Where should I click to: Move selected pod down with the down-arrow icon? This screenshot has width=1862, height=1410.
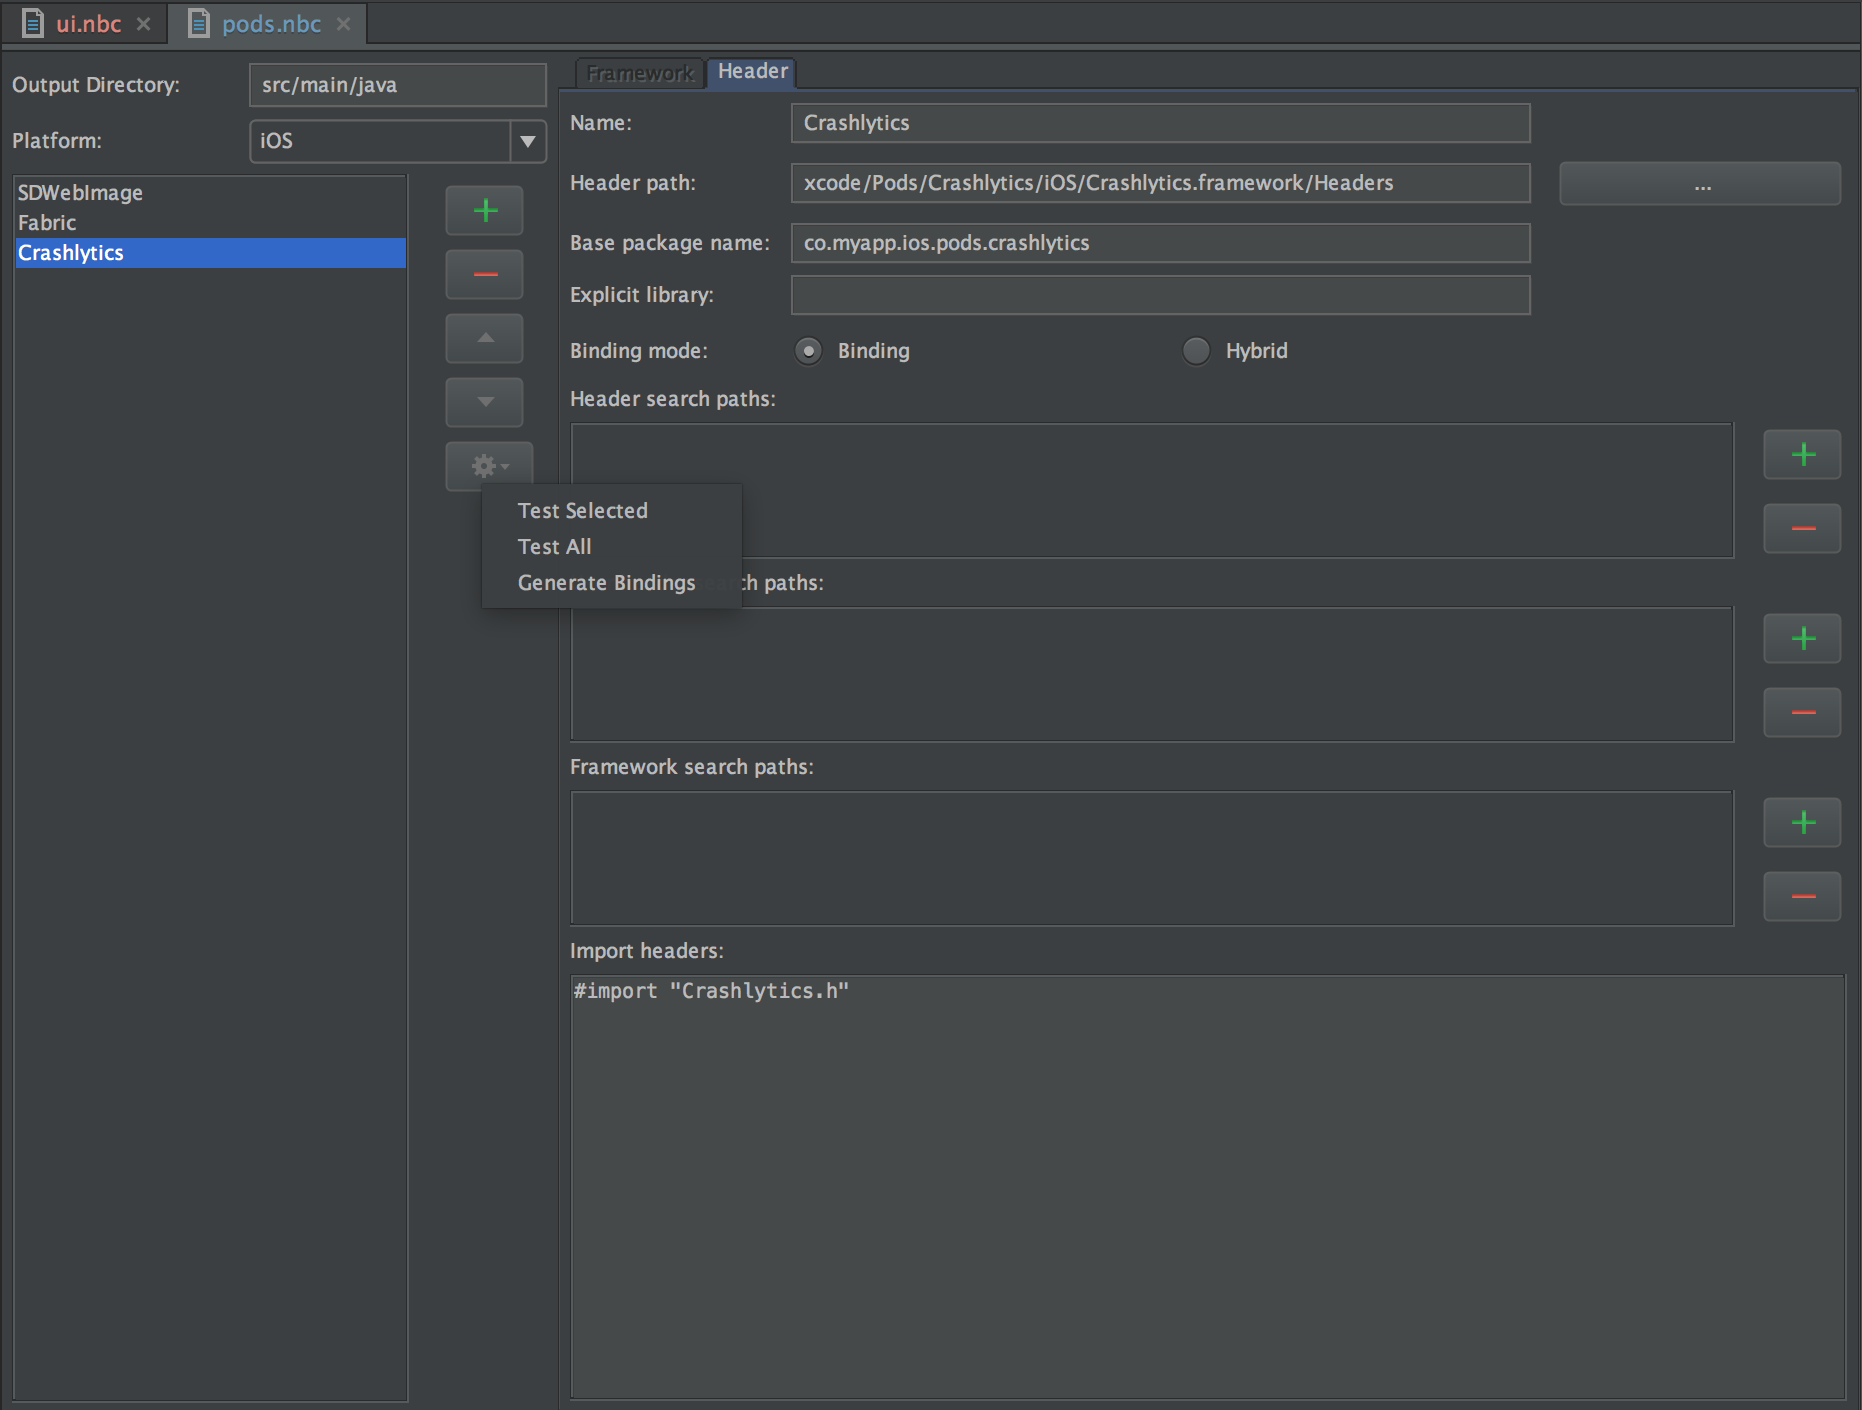(x=484, y=402)
